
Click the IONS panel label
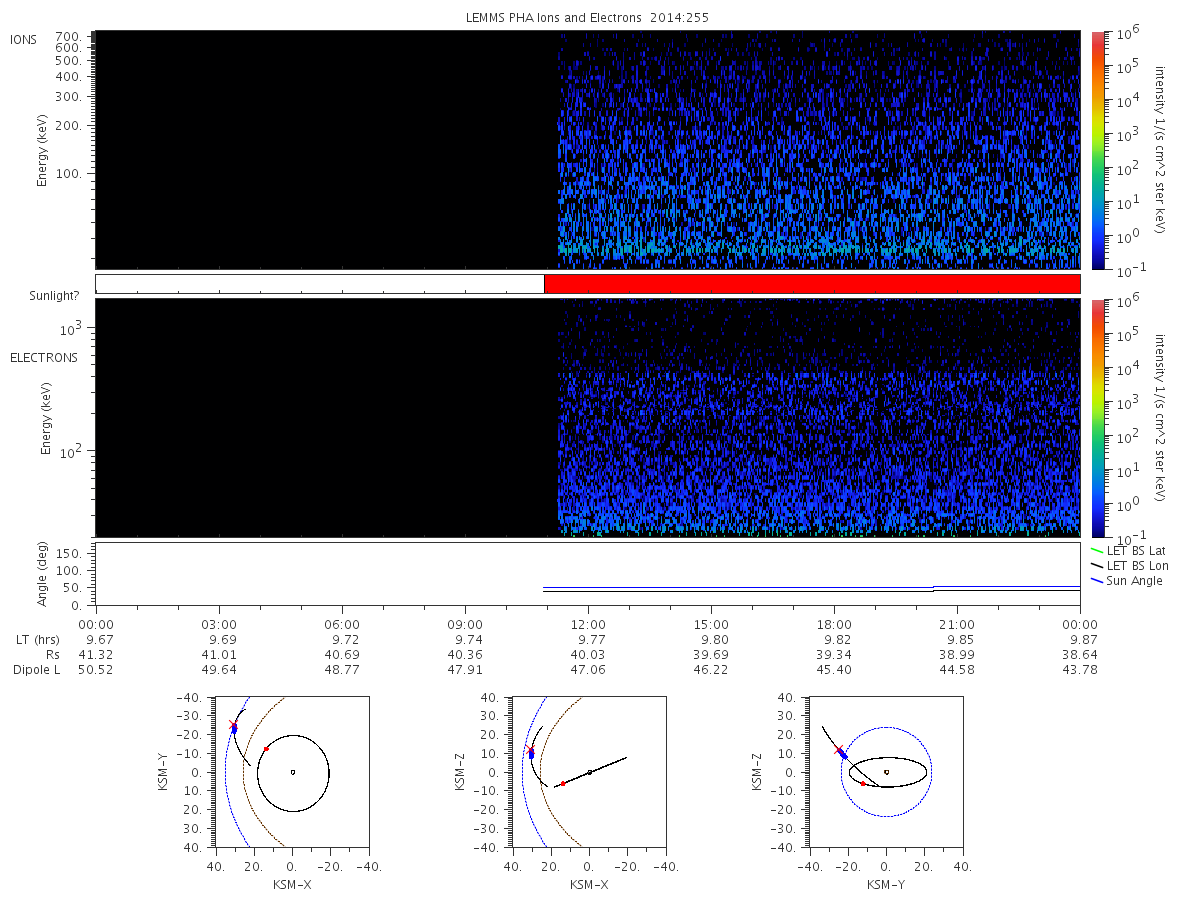coord(25,40)
